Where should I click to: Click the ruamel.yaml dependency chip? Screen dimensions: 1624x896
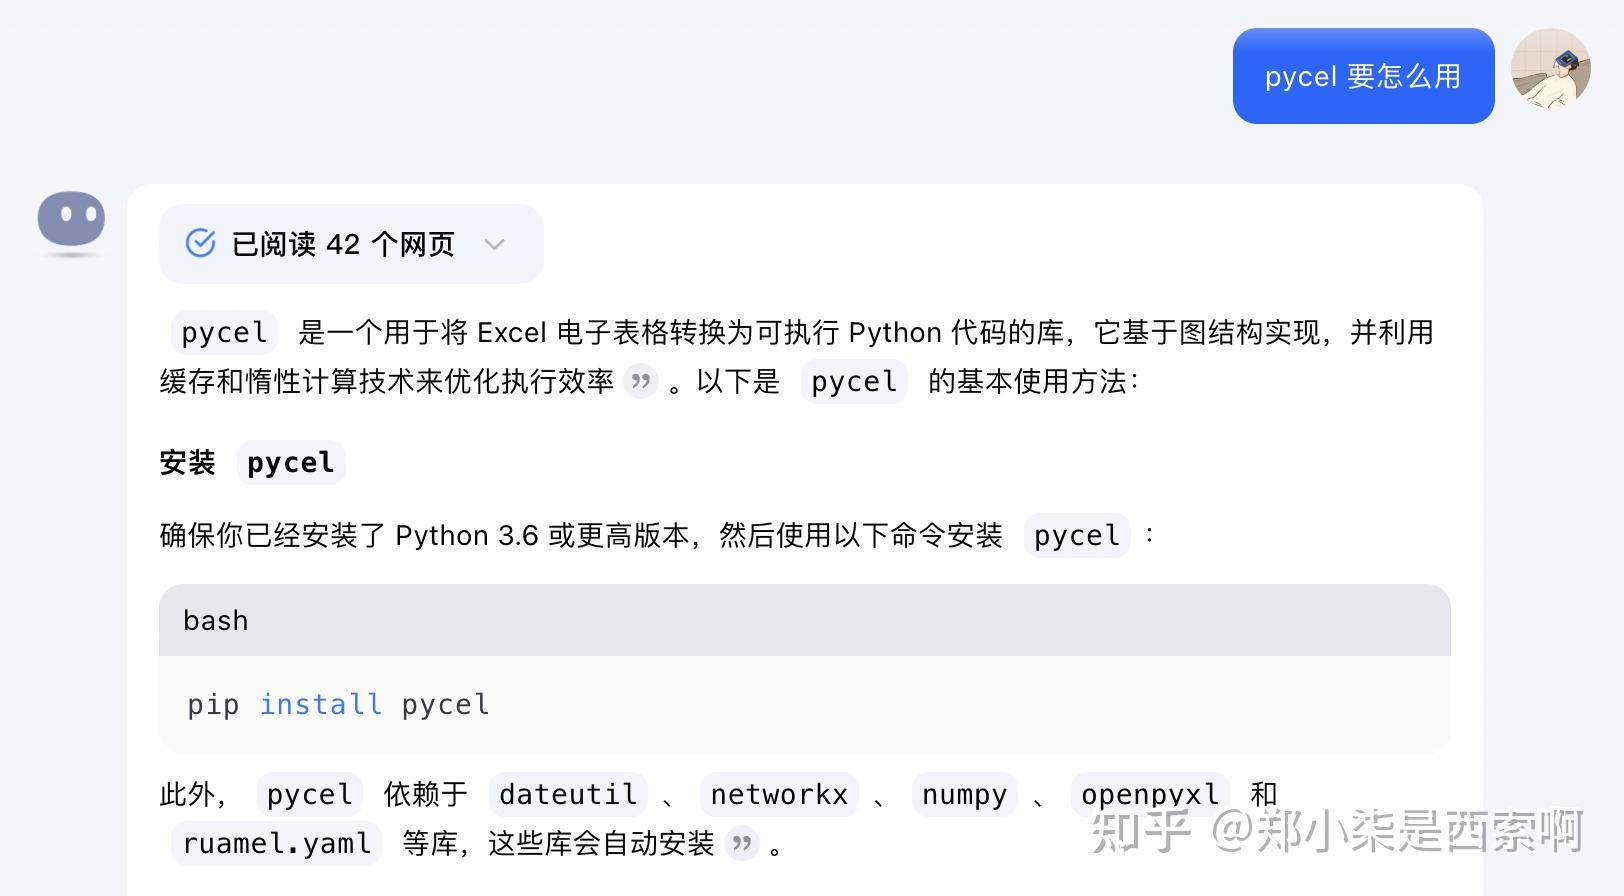click(x=276, y=843)
